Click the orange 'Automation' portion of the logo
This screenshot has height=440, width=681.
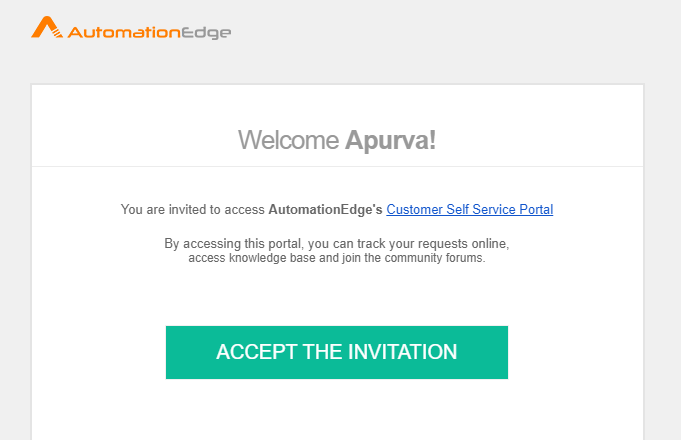pyautogui.click(x=124, y=33)
